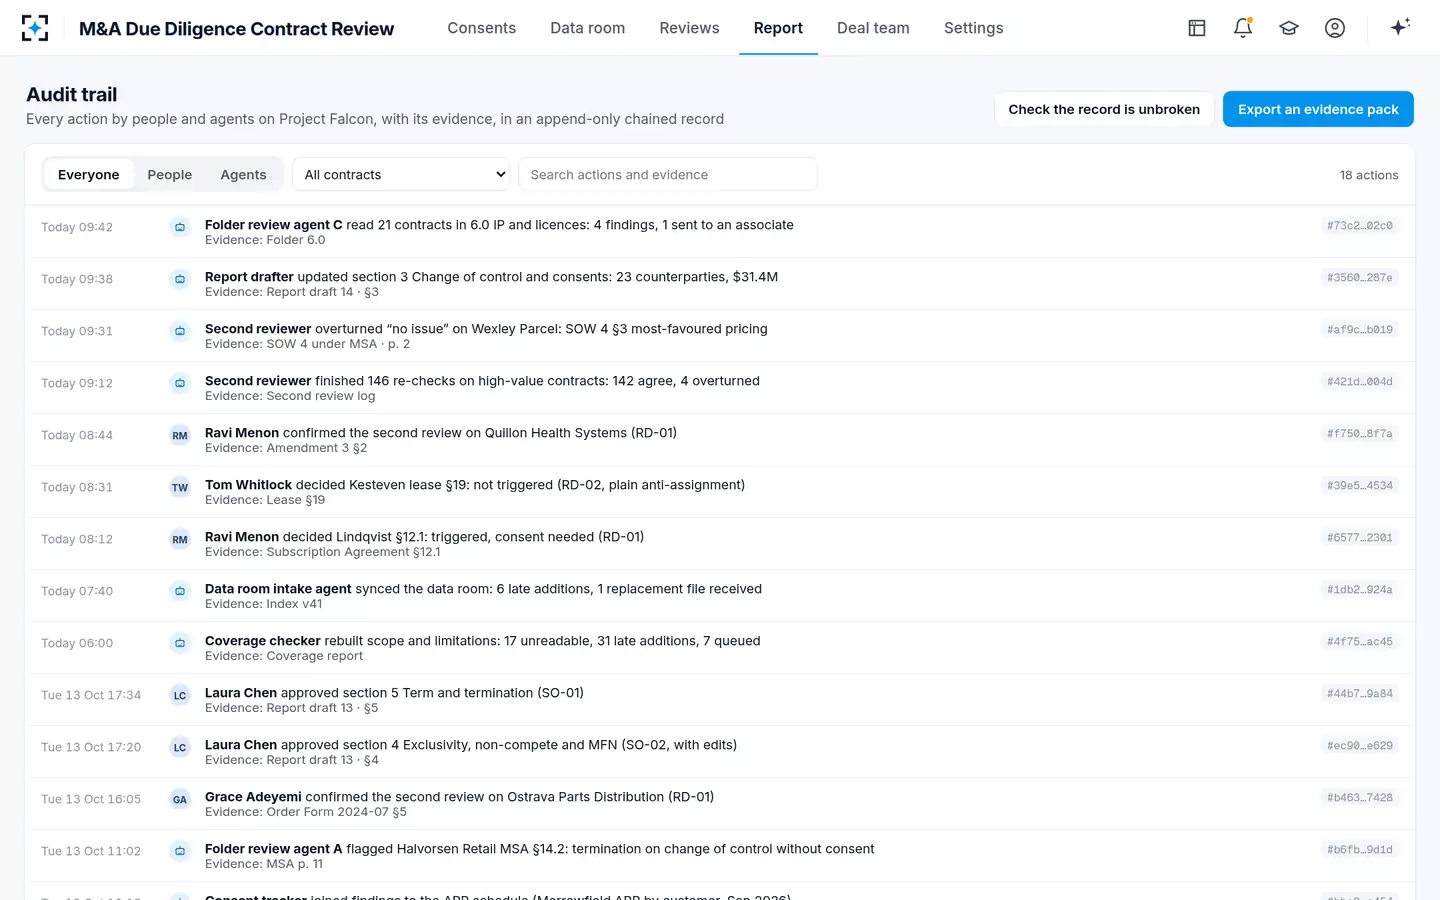Click the Folder review agent C avatar icon
The height and width of the screenshot is (900, 1440).
(x=180, y=227)
